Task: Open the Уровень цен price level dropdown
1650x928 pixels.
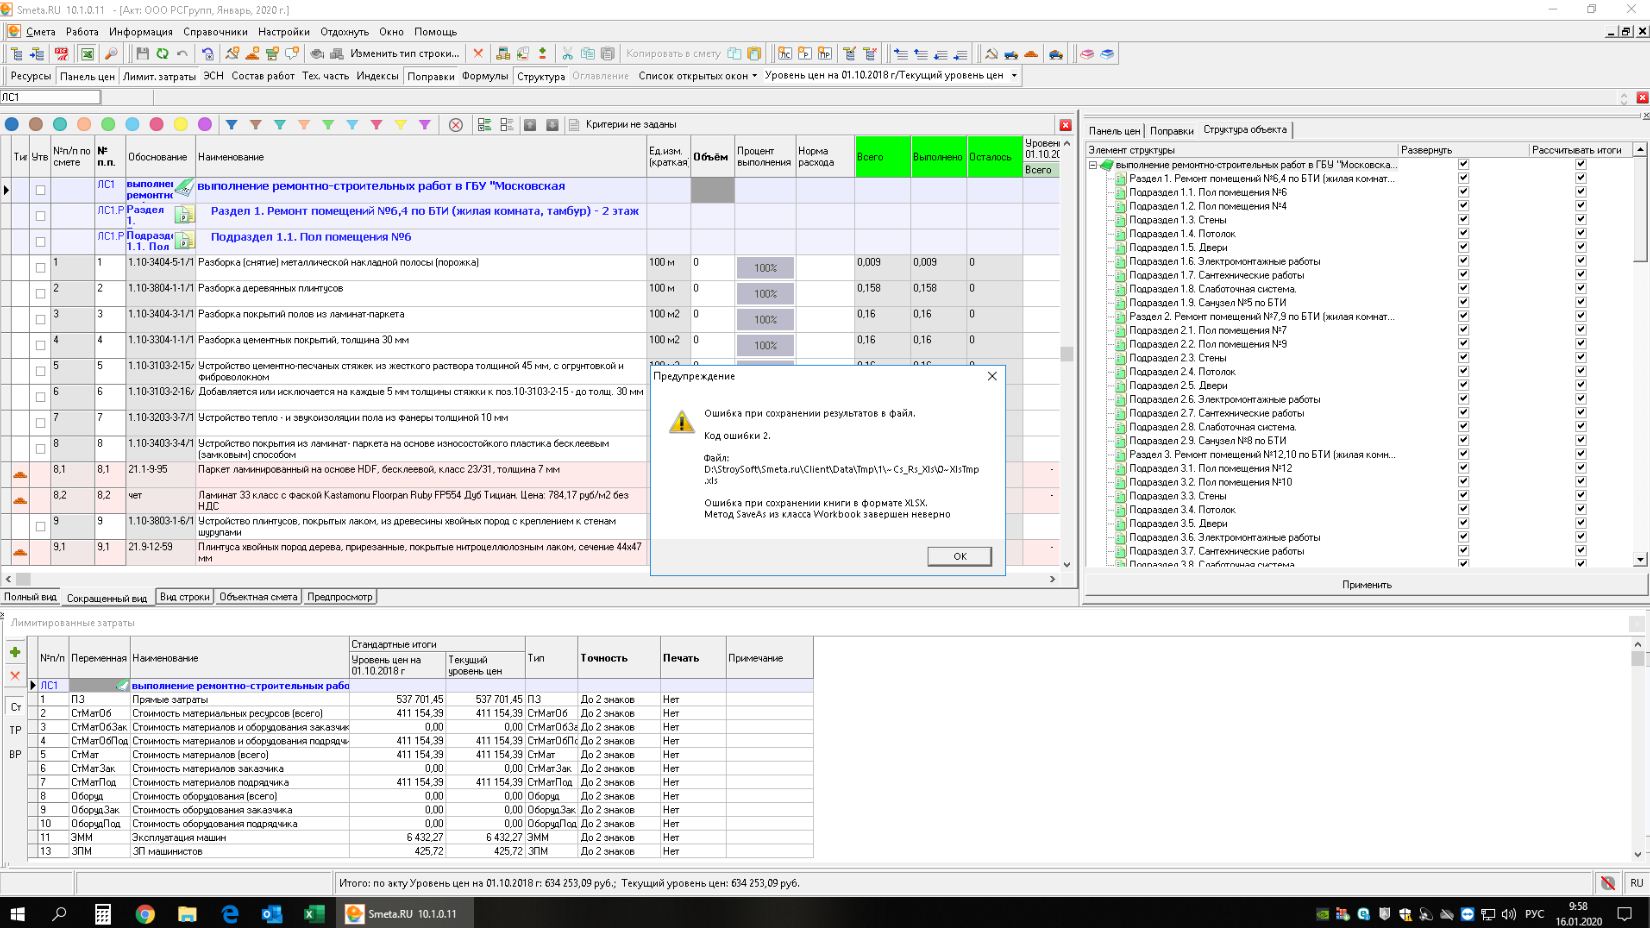Action: pos(1014,76)
